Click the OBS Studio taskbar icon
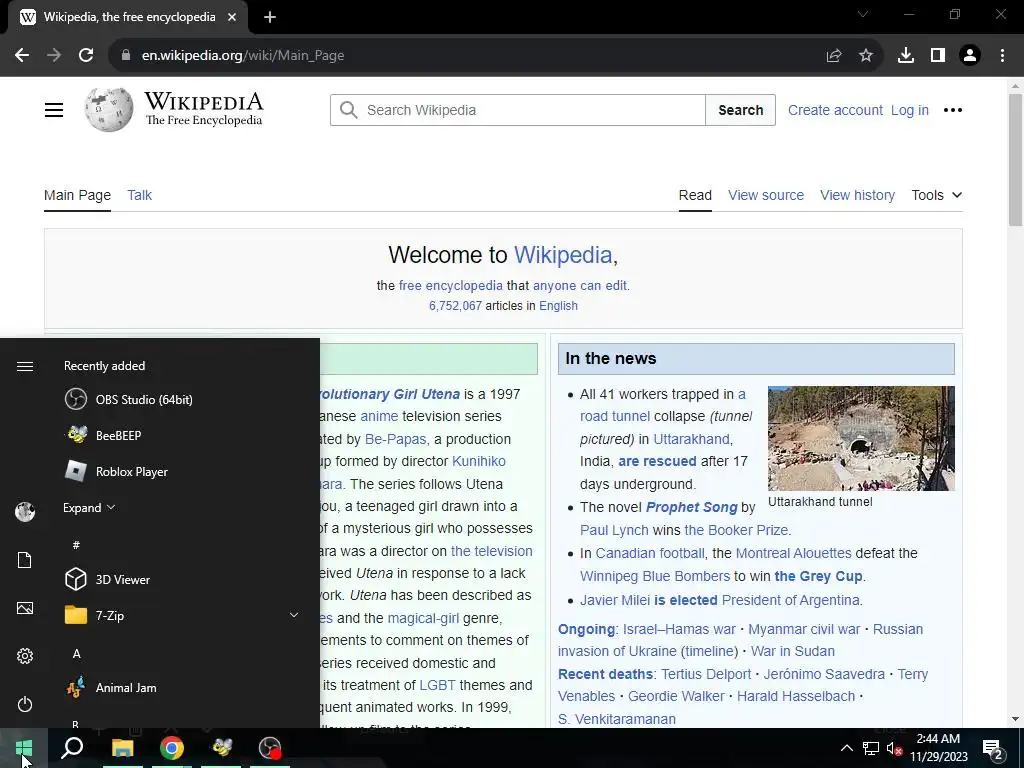This screenshot has height=768, width=1024. [x=270, y=748]
